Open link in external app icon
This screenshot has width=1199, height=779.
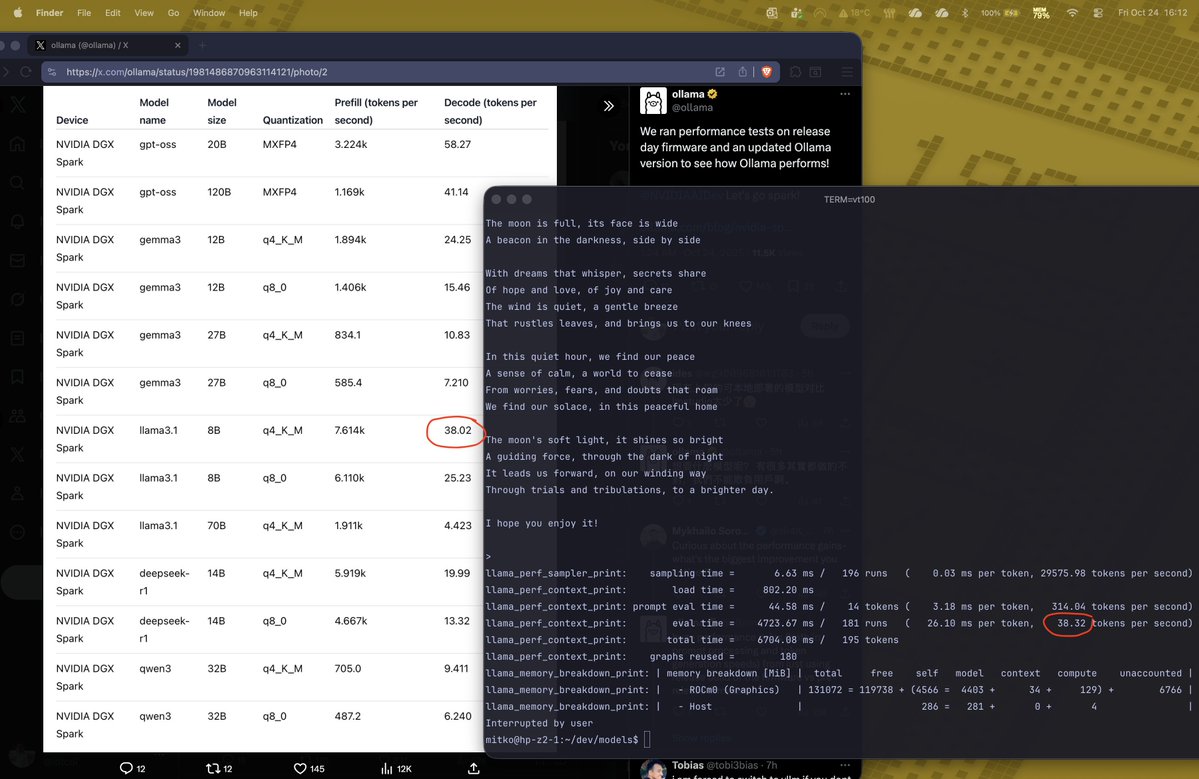coord(720,72)
